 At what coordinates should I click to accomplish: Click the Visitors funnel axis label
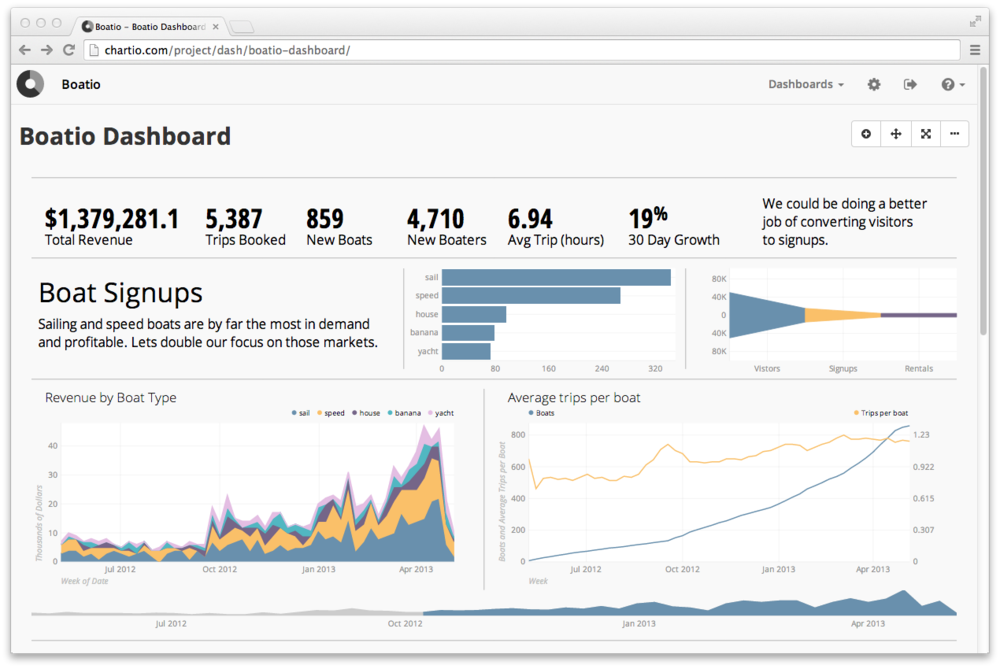767,369
